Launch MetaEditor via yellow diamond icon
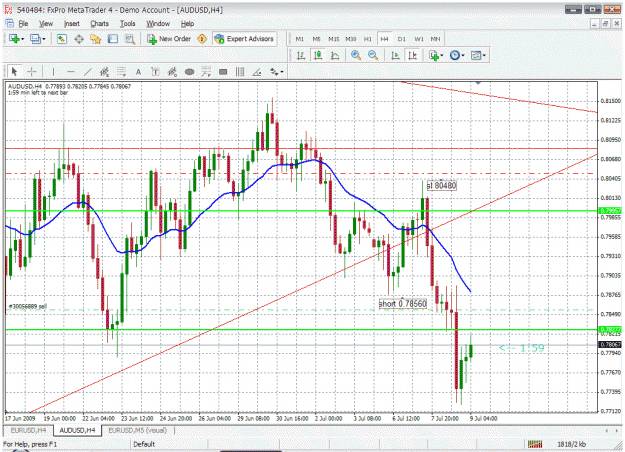 coord(202,39)
